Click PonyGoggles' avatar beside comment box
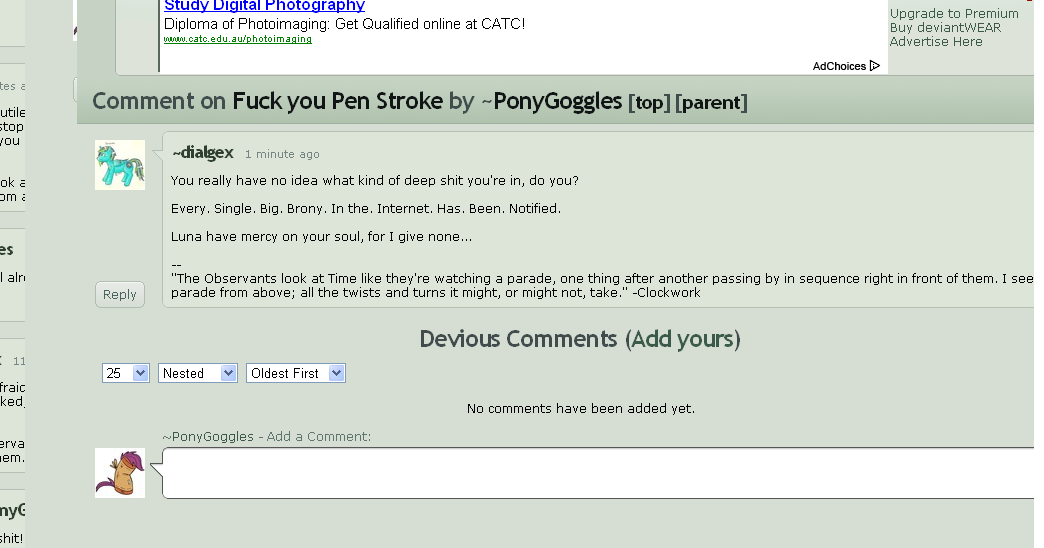This screenshot has width=1044, height=548. pos(119,473)
